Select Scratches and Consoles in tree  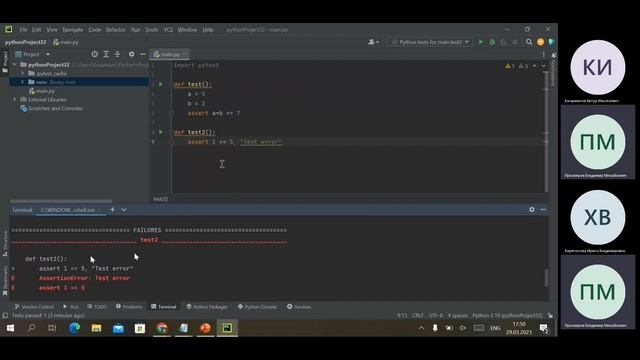coord(51,108)
